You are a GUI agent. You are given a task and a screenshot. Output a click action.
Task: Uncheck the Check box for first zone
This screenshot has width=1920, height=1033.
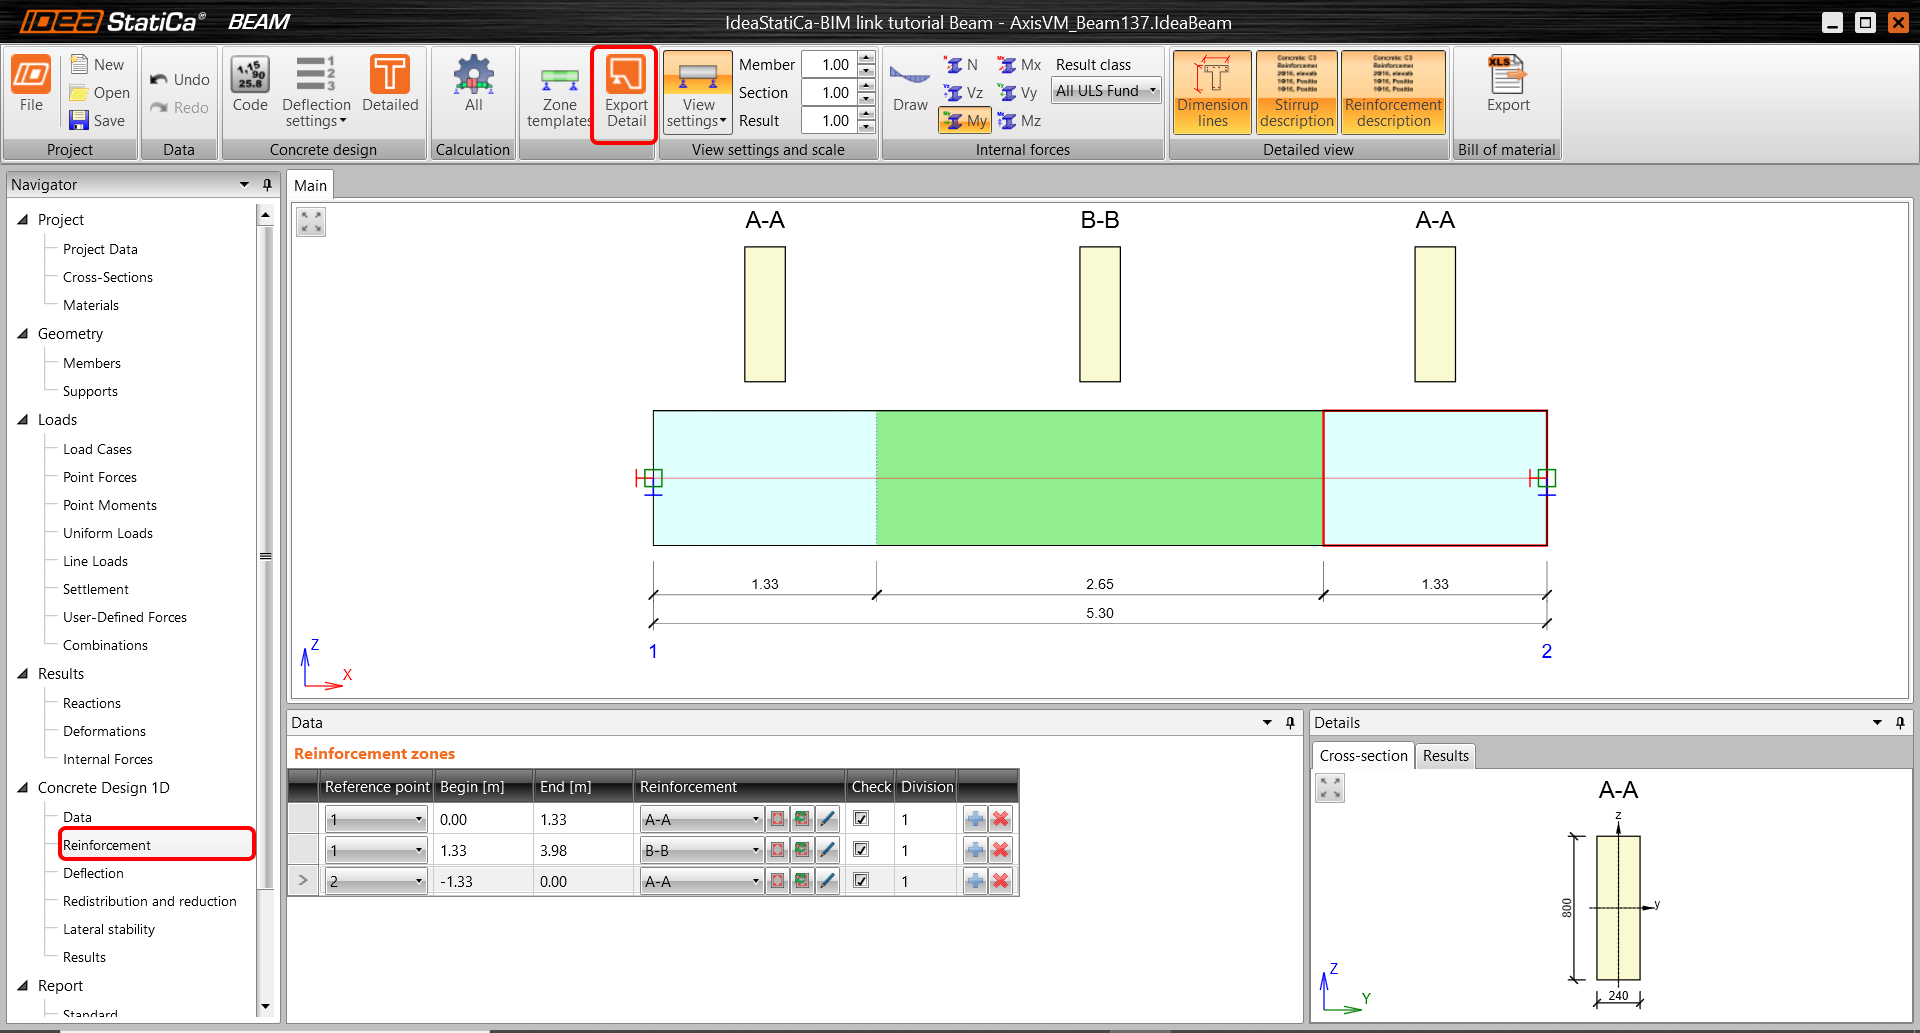point(861,819)
